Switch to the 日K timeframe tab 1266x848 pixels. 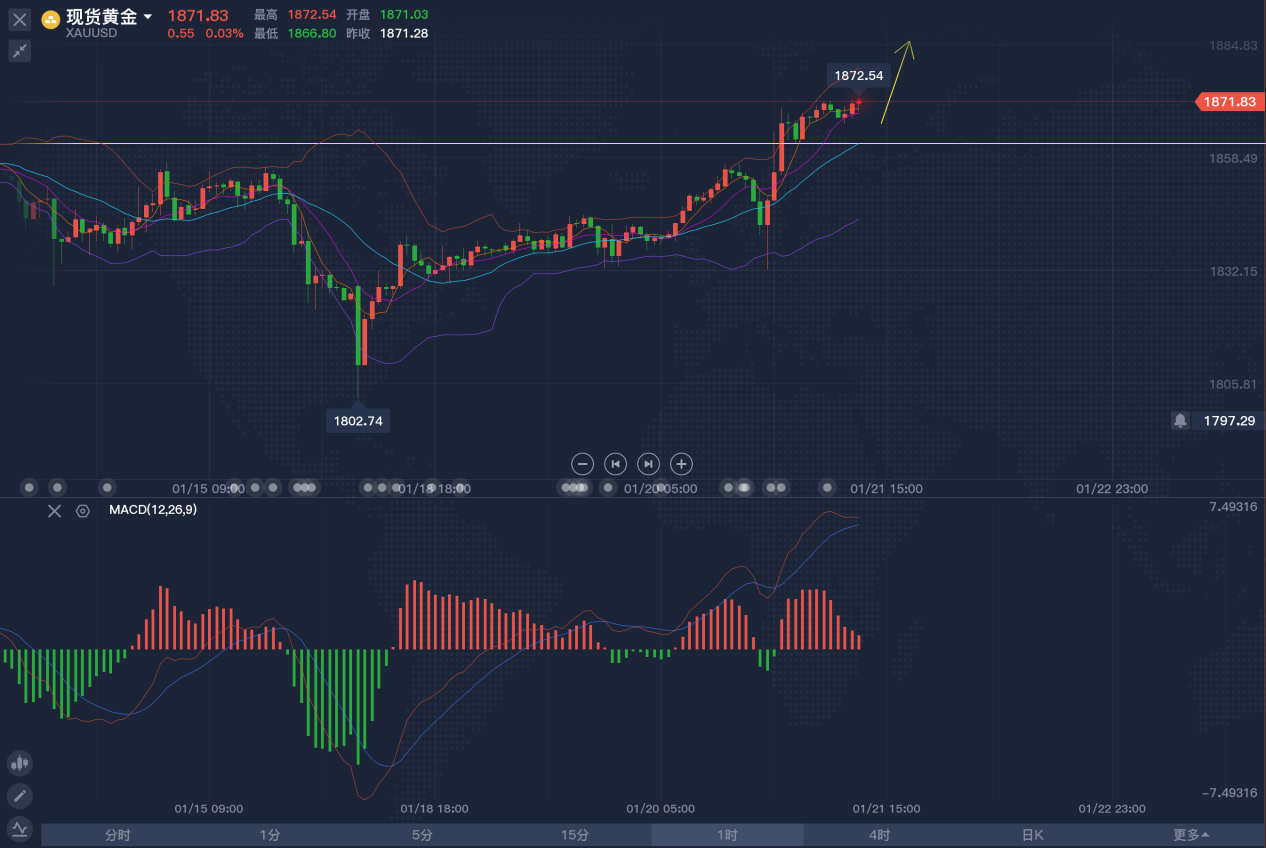click(1032, 835)
